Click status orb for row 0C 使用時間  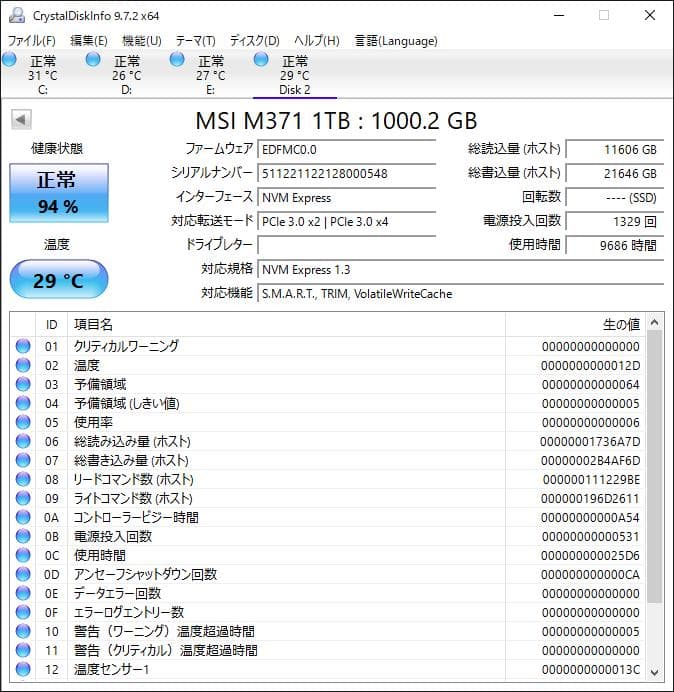pos(23,555)
